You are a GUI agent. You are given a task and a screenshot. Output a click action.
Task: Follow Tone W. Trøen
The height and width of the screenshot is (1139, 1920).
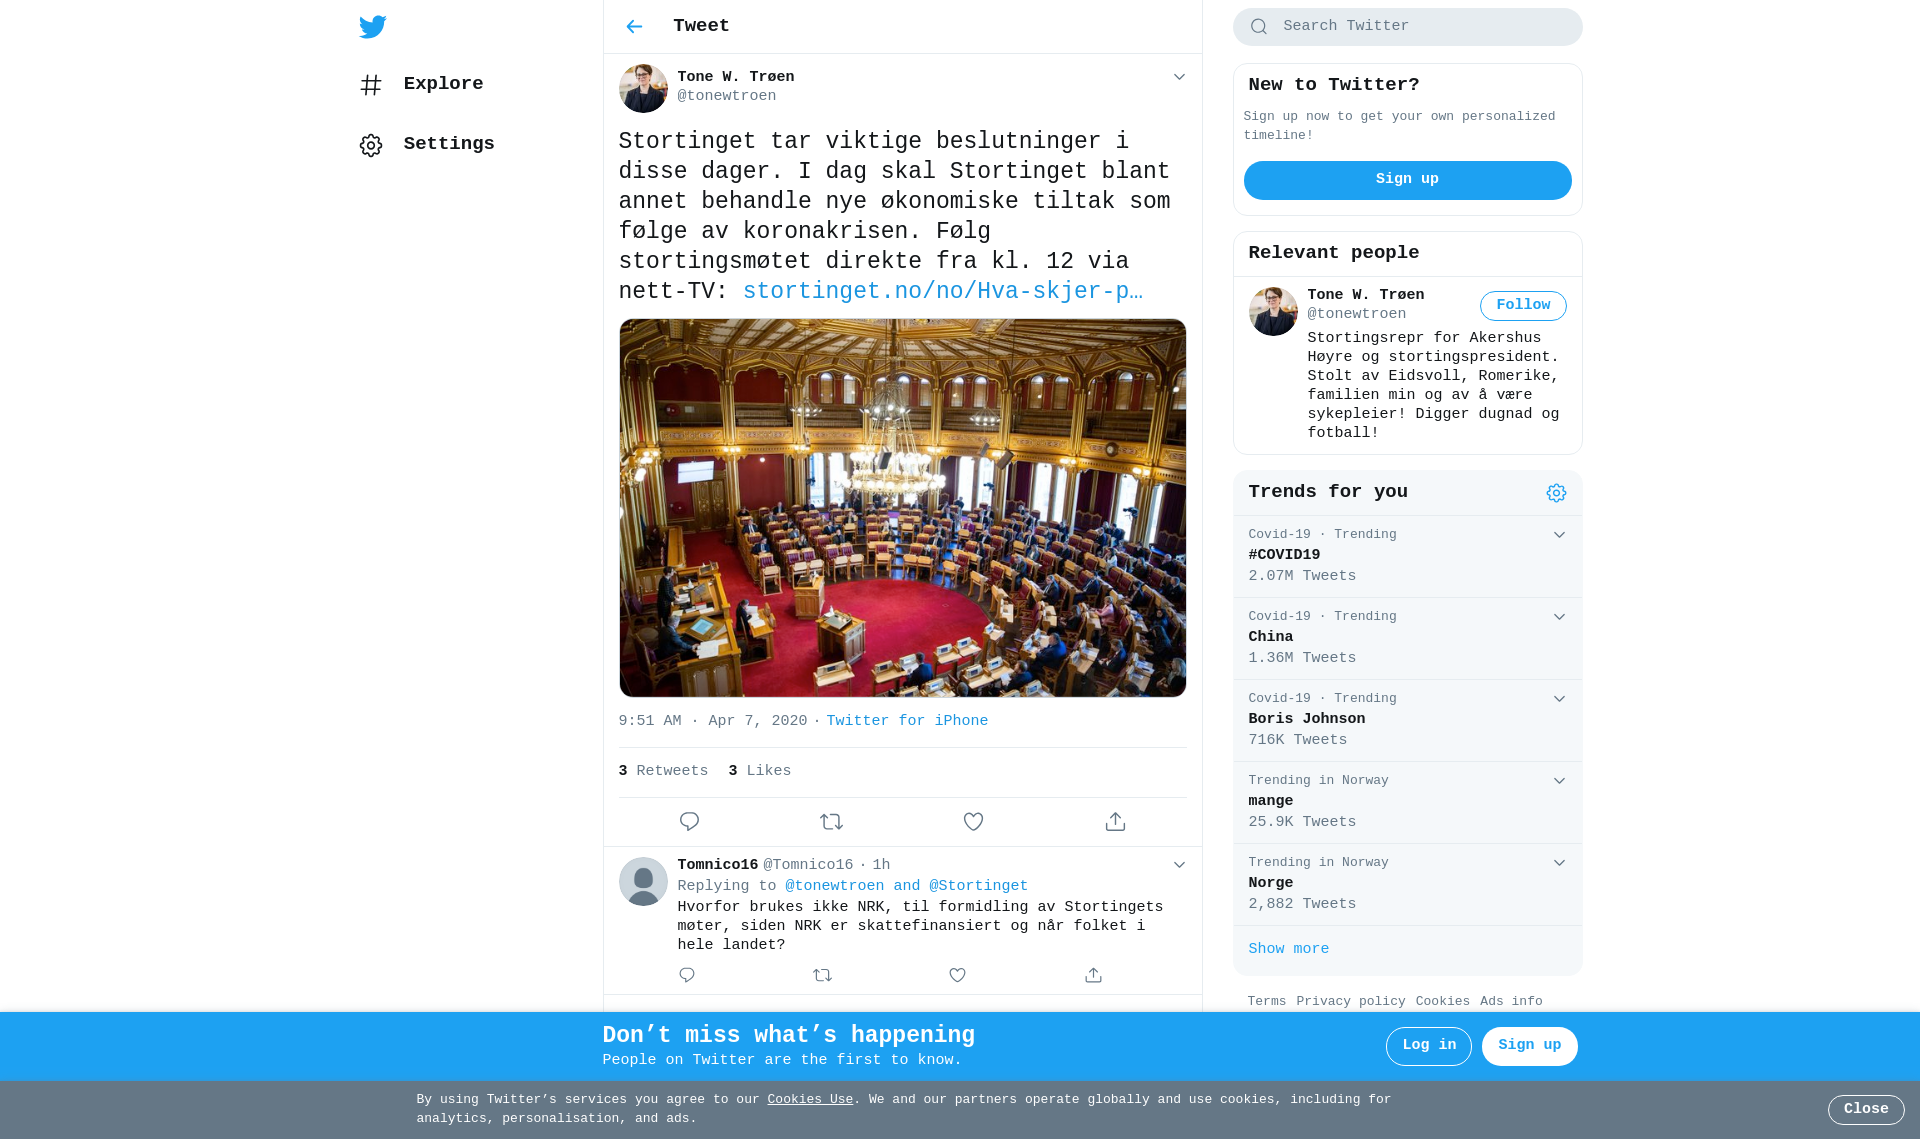pos(1523,306)
